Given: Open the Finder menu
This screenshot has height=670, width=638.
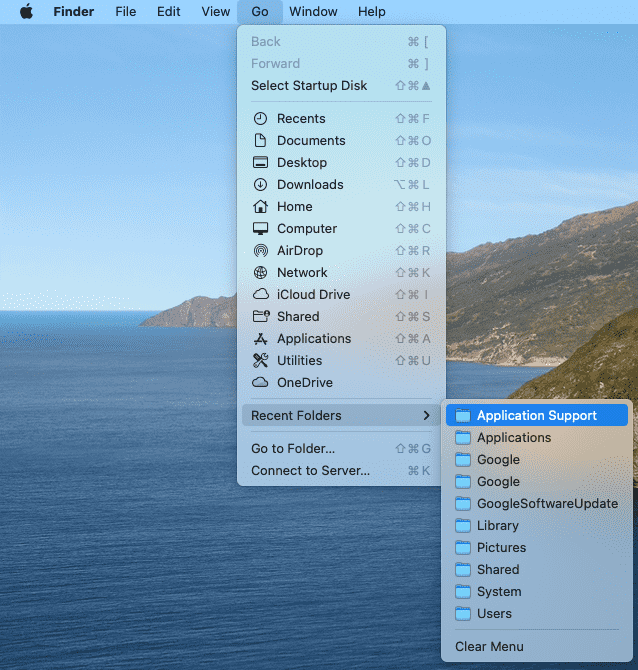Looking at the screenshot, I should point(74,12).
